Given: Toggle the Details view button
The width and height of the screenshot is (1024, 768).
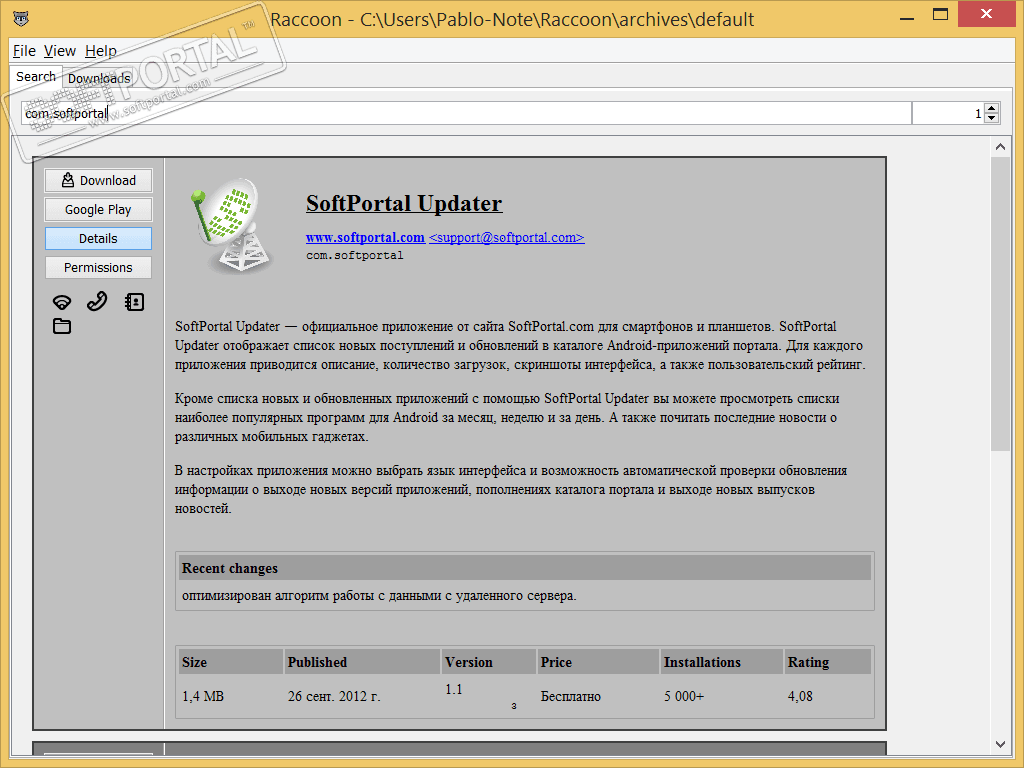Looking at the screenshot, I should click(x=98, y=238).
